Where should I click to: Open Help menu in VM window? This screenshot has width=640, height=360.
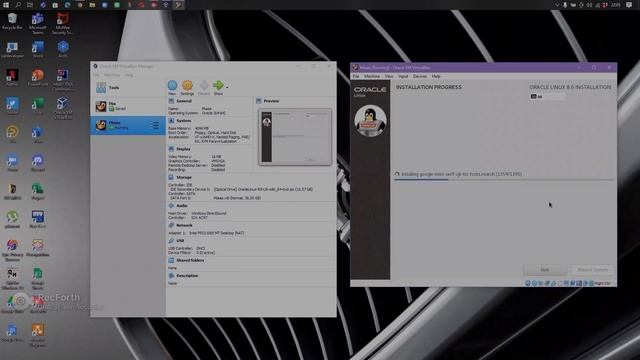tap(436, 76)
